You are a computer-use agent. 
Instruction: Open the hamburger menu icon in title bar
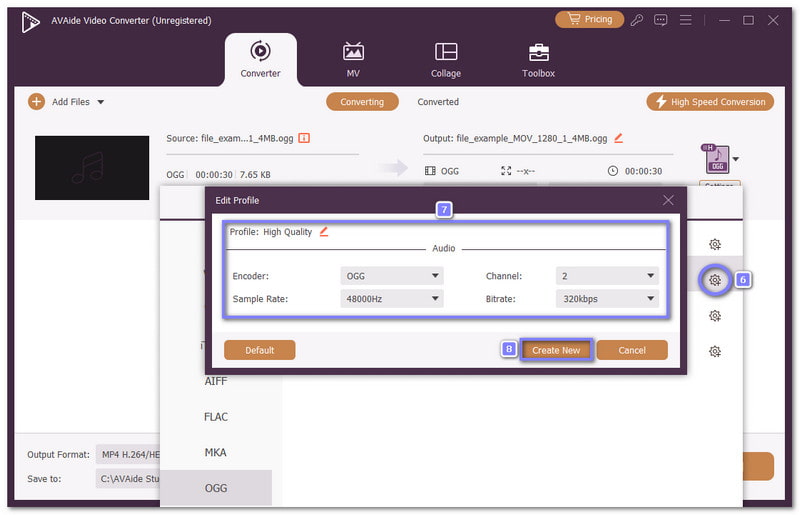pyautogui.click(x=685, y=20)
